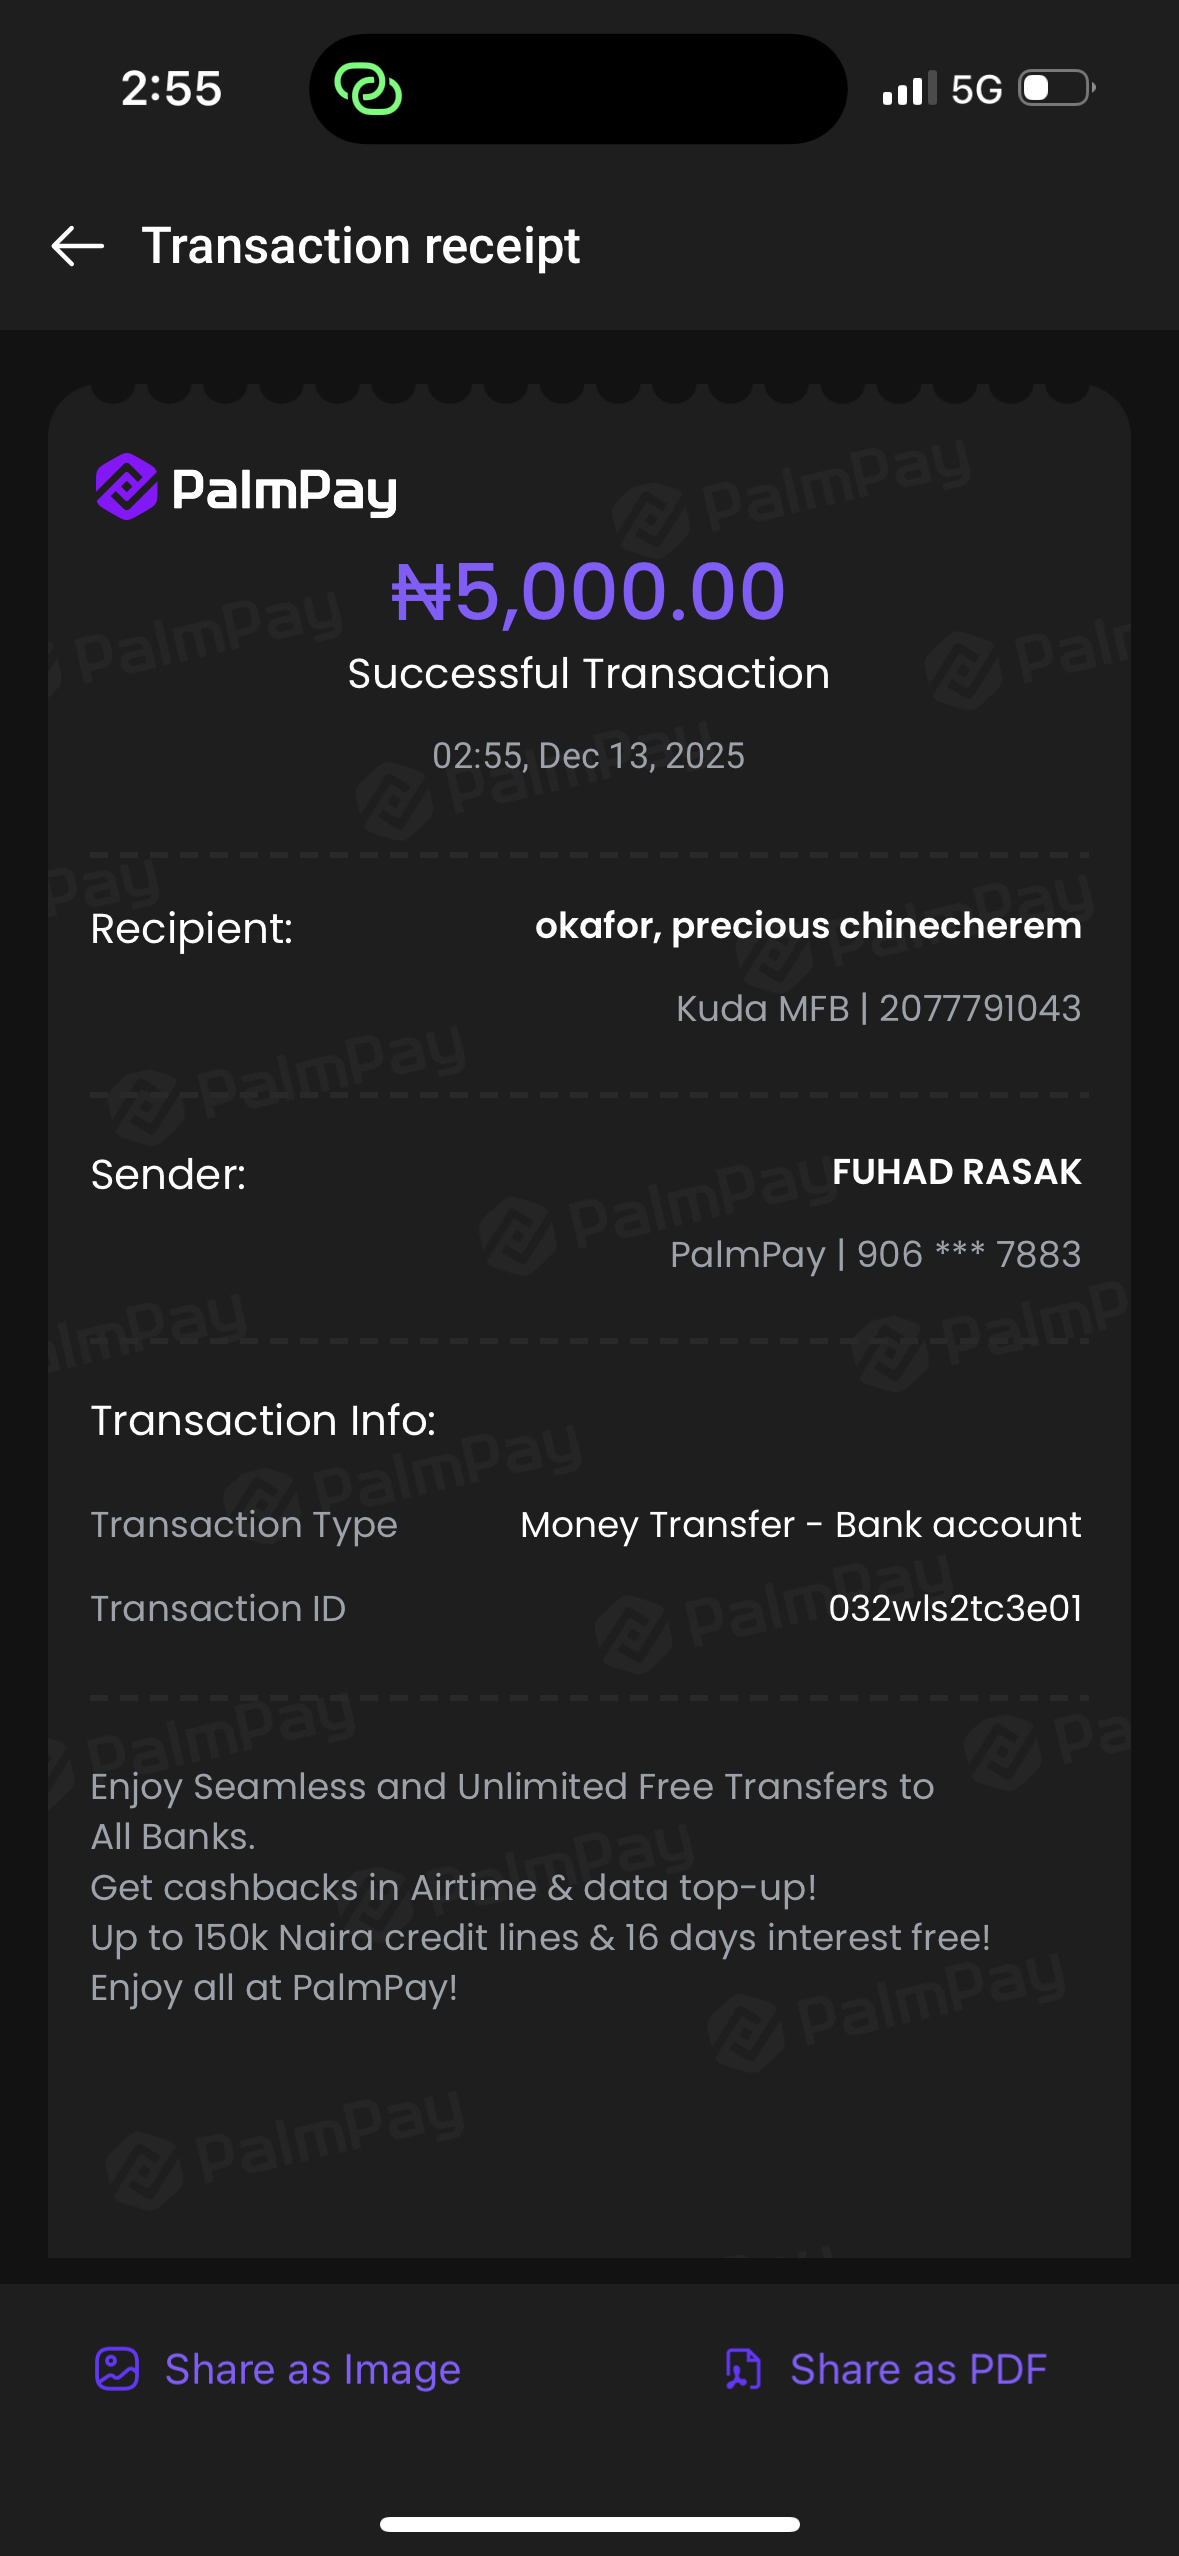The image size is (1179, 2556).
Task: Tap the Money Transfer - Bank account value
Action: (800, 1524)
